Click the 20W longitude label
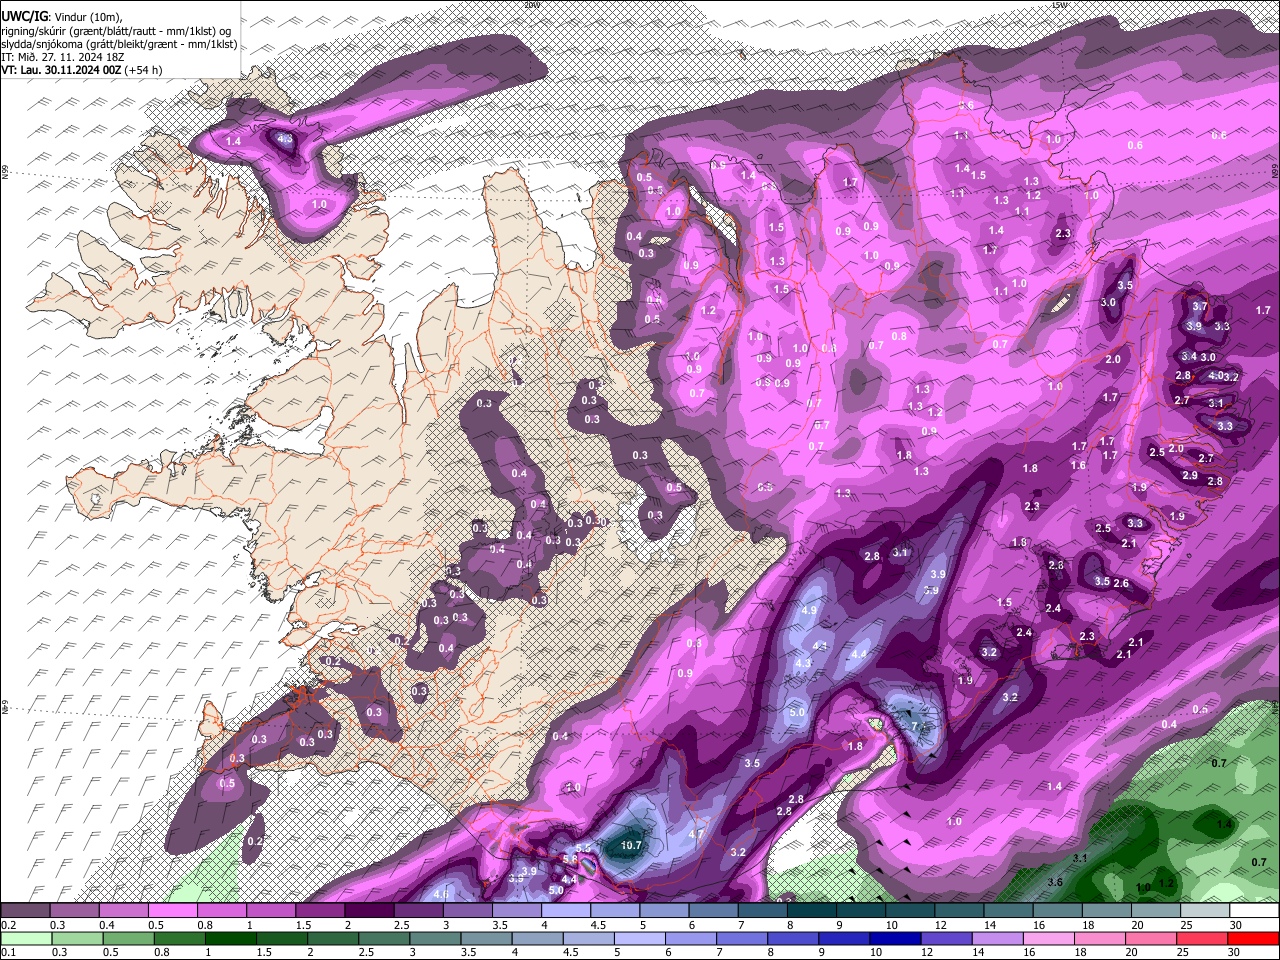 point(531,5)
